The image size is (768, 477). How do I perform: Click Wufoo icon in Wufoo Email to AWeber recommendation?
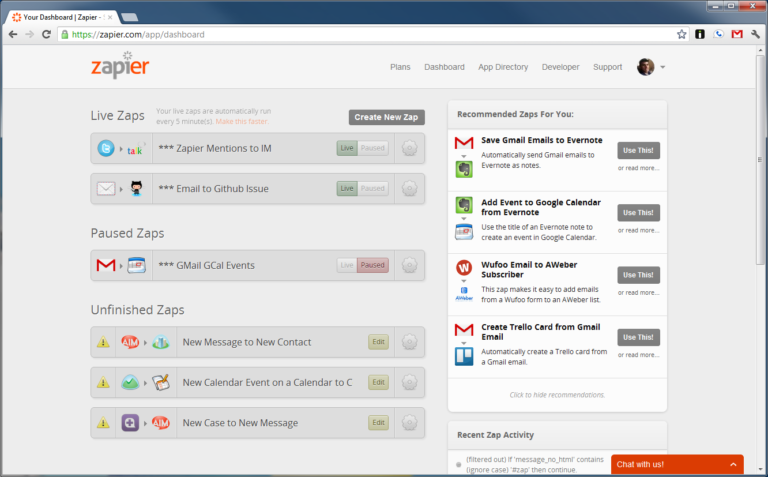464,267
